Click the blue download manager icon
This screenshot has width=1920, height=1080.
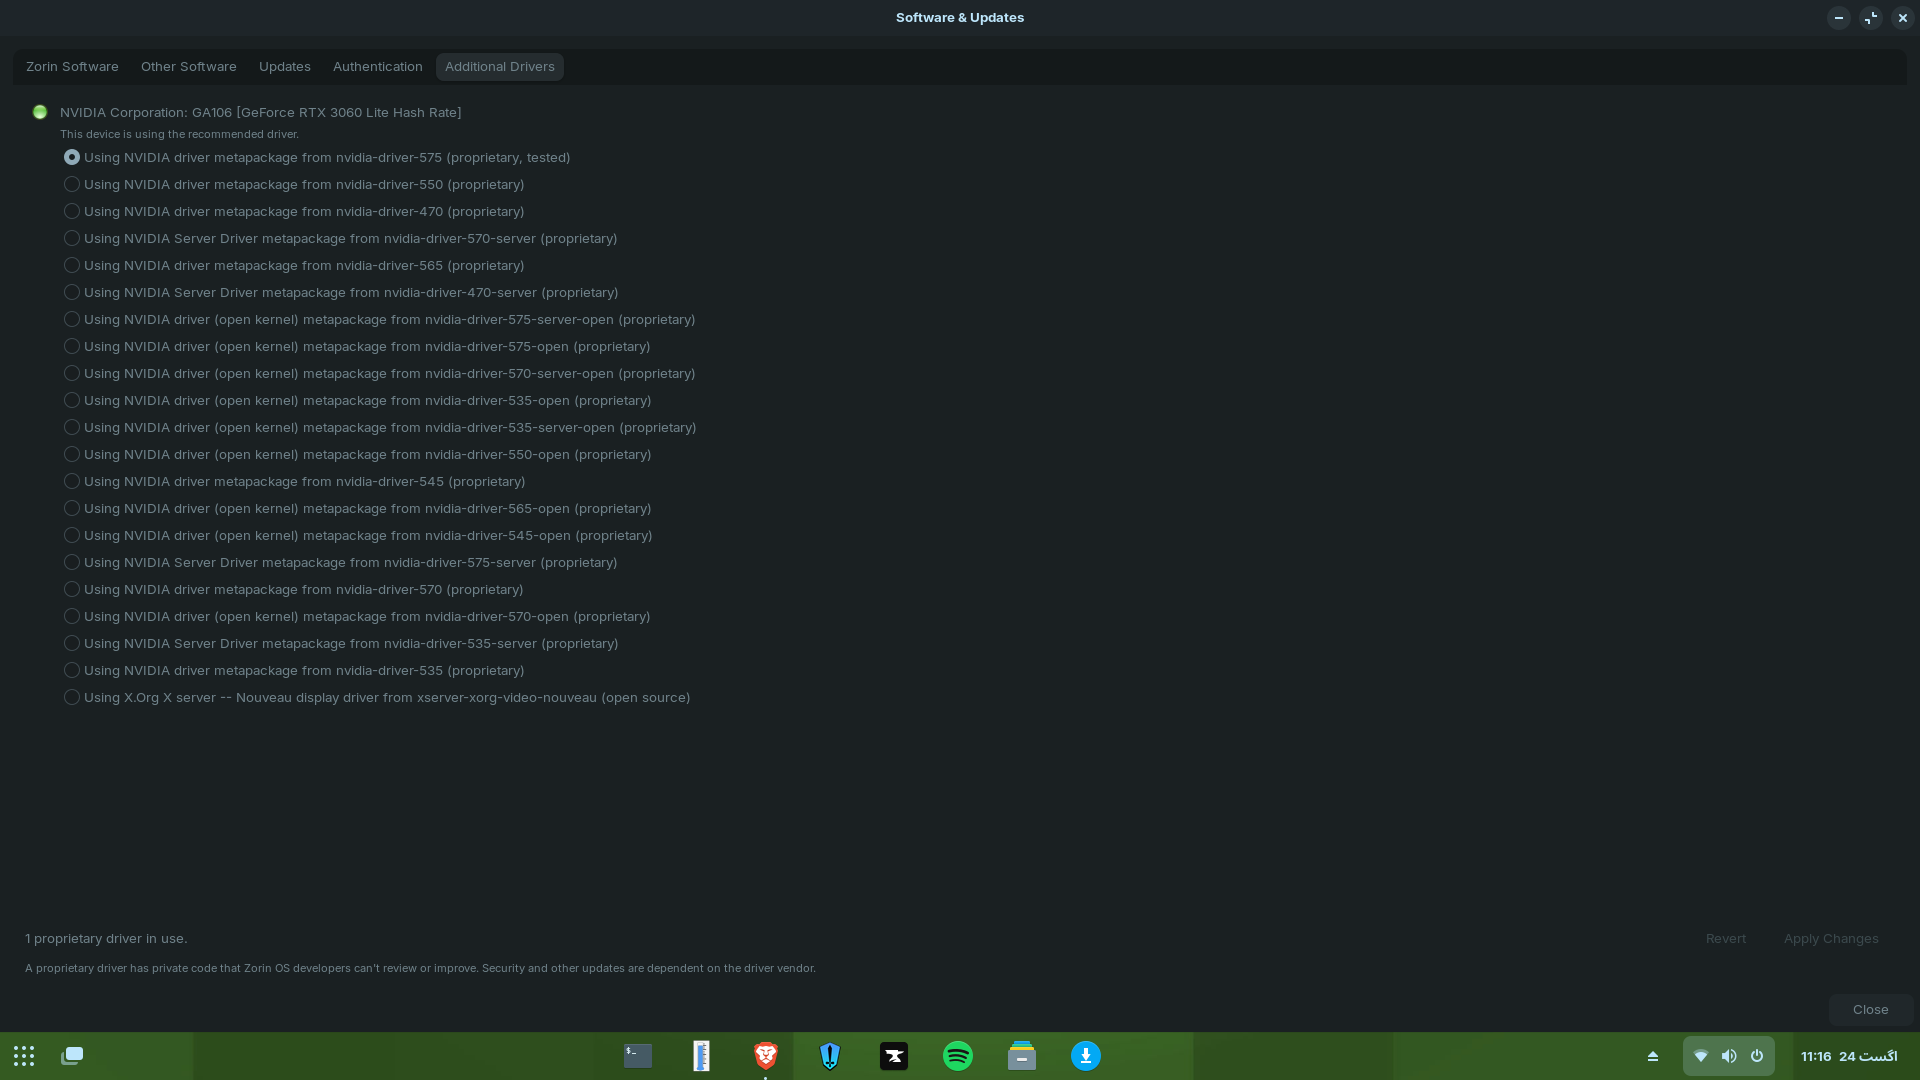[1086, 1056]
